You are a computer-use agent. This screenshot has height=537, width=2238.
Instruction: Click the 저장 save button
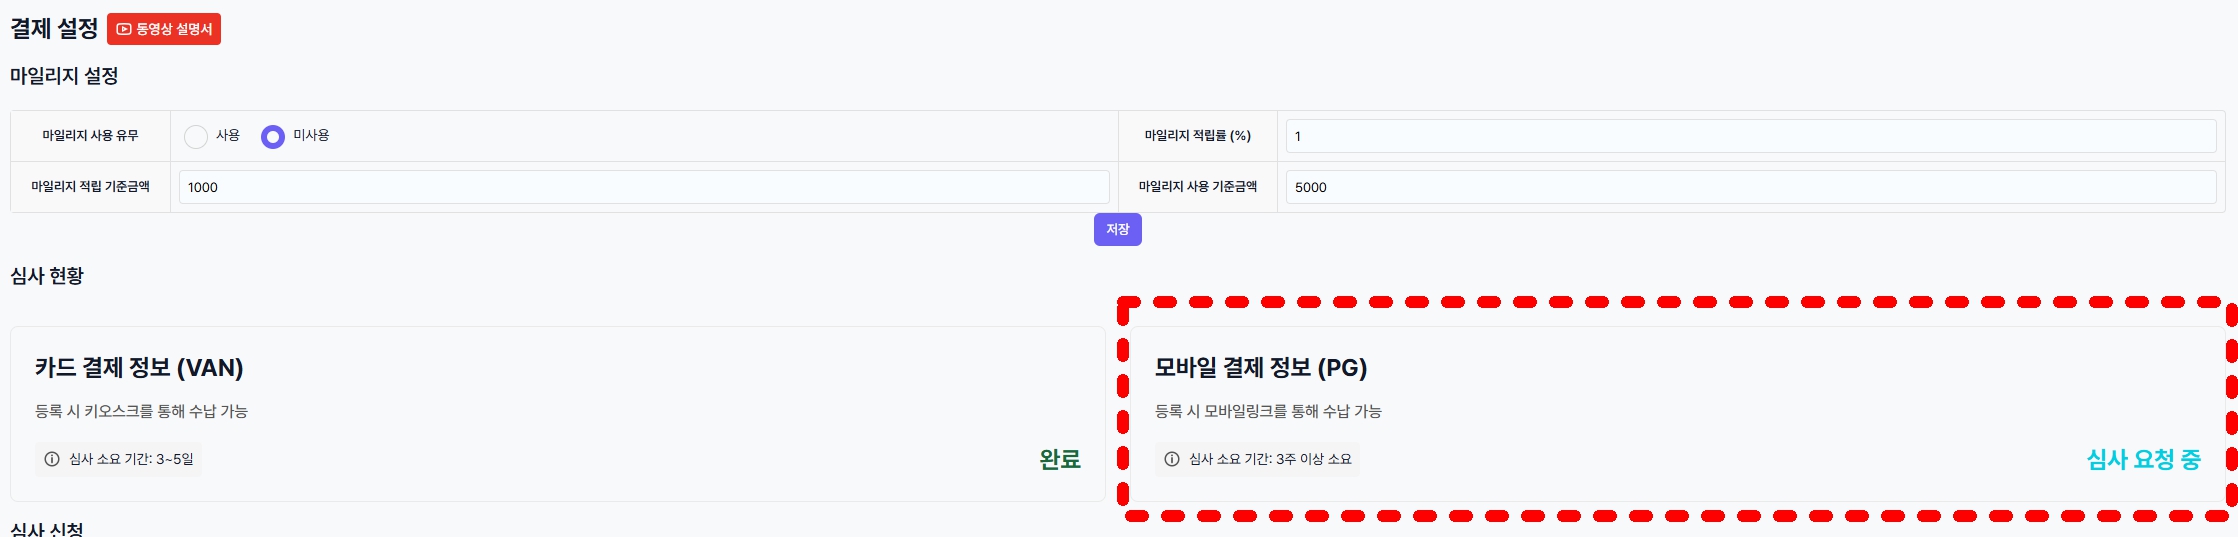(x=1118, y=230)
